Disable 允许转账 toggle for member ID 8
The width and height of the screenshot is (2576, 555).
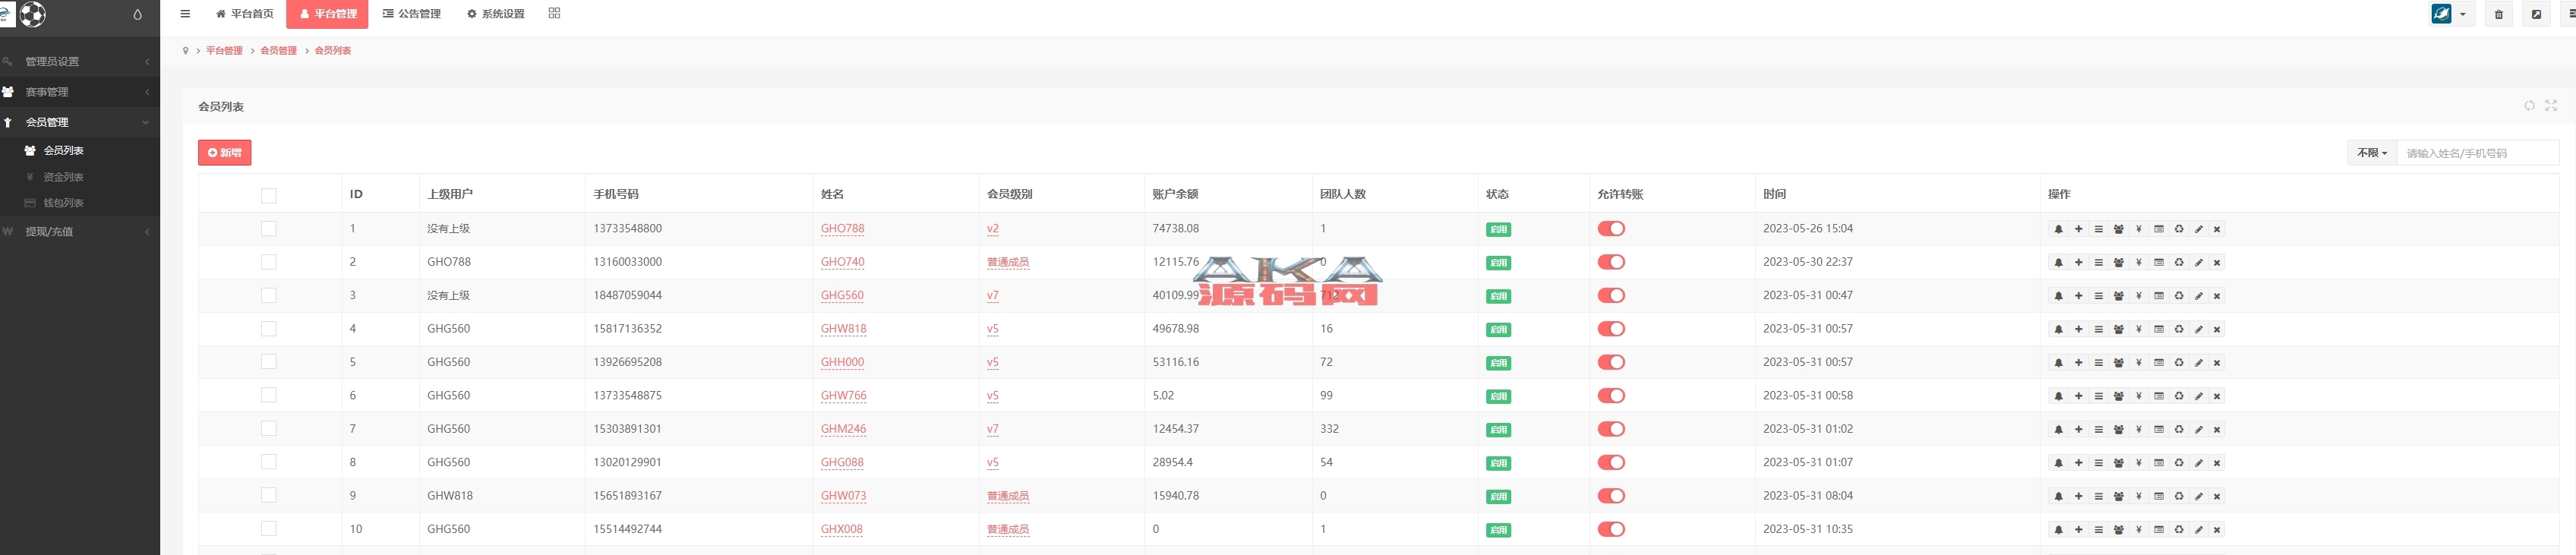click(x=1610, y=463)
